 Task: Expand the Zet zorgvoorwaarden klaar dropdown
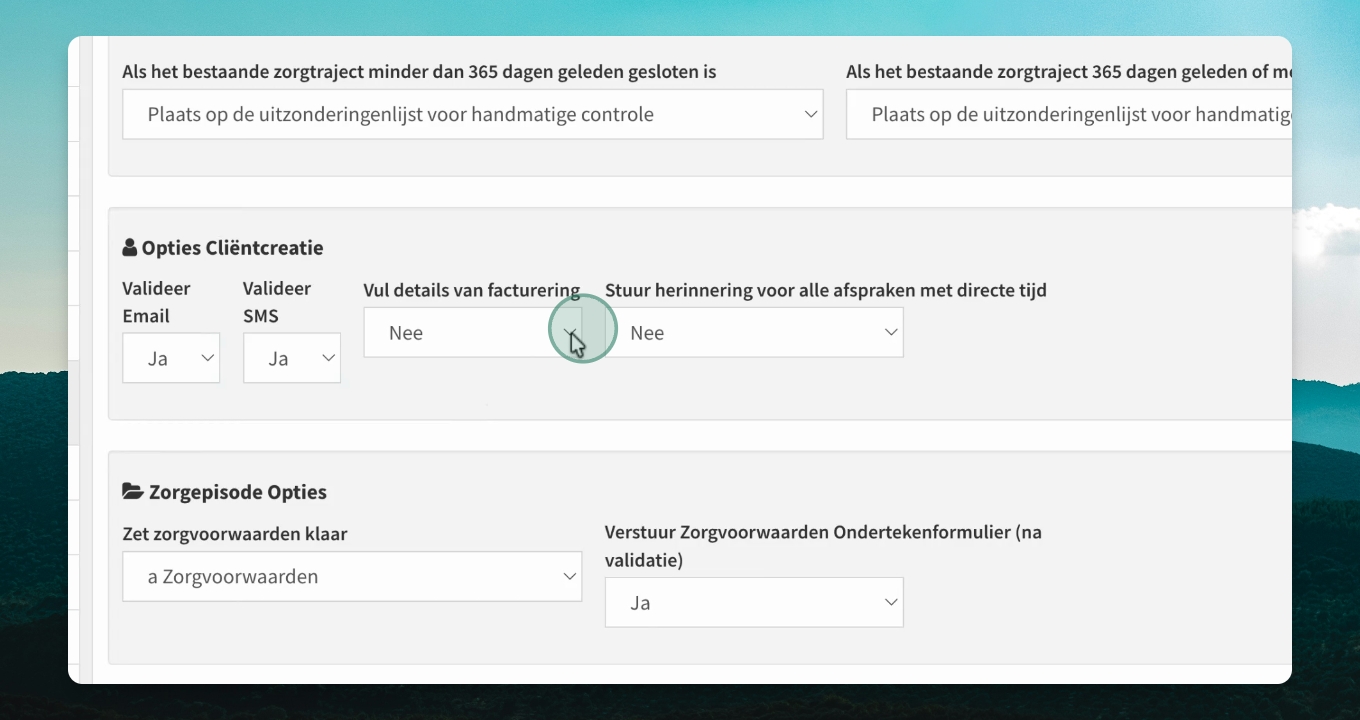click(x=352, y=576)
